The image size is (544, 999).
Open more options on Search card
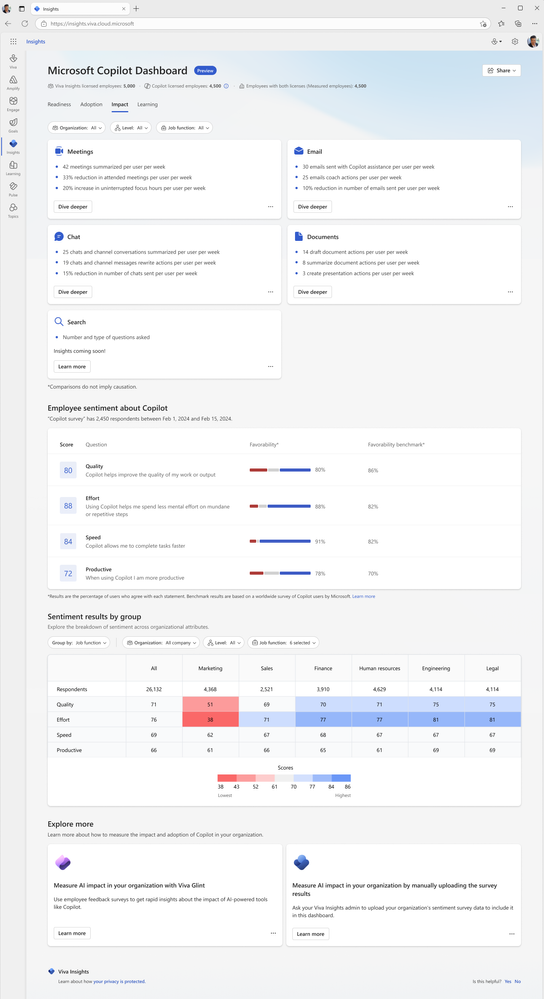click(271, 366)
